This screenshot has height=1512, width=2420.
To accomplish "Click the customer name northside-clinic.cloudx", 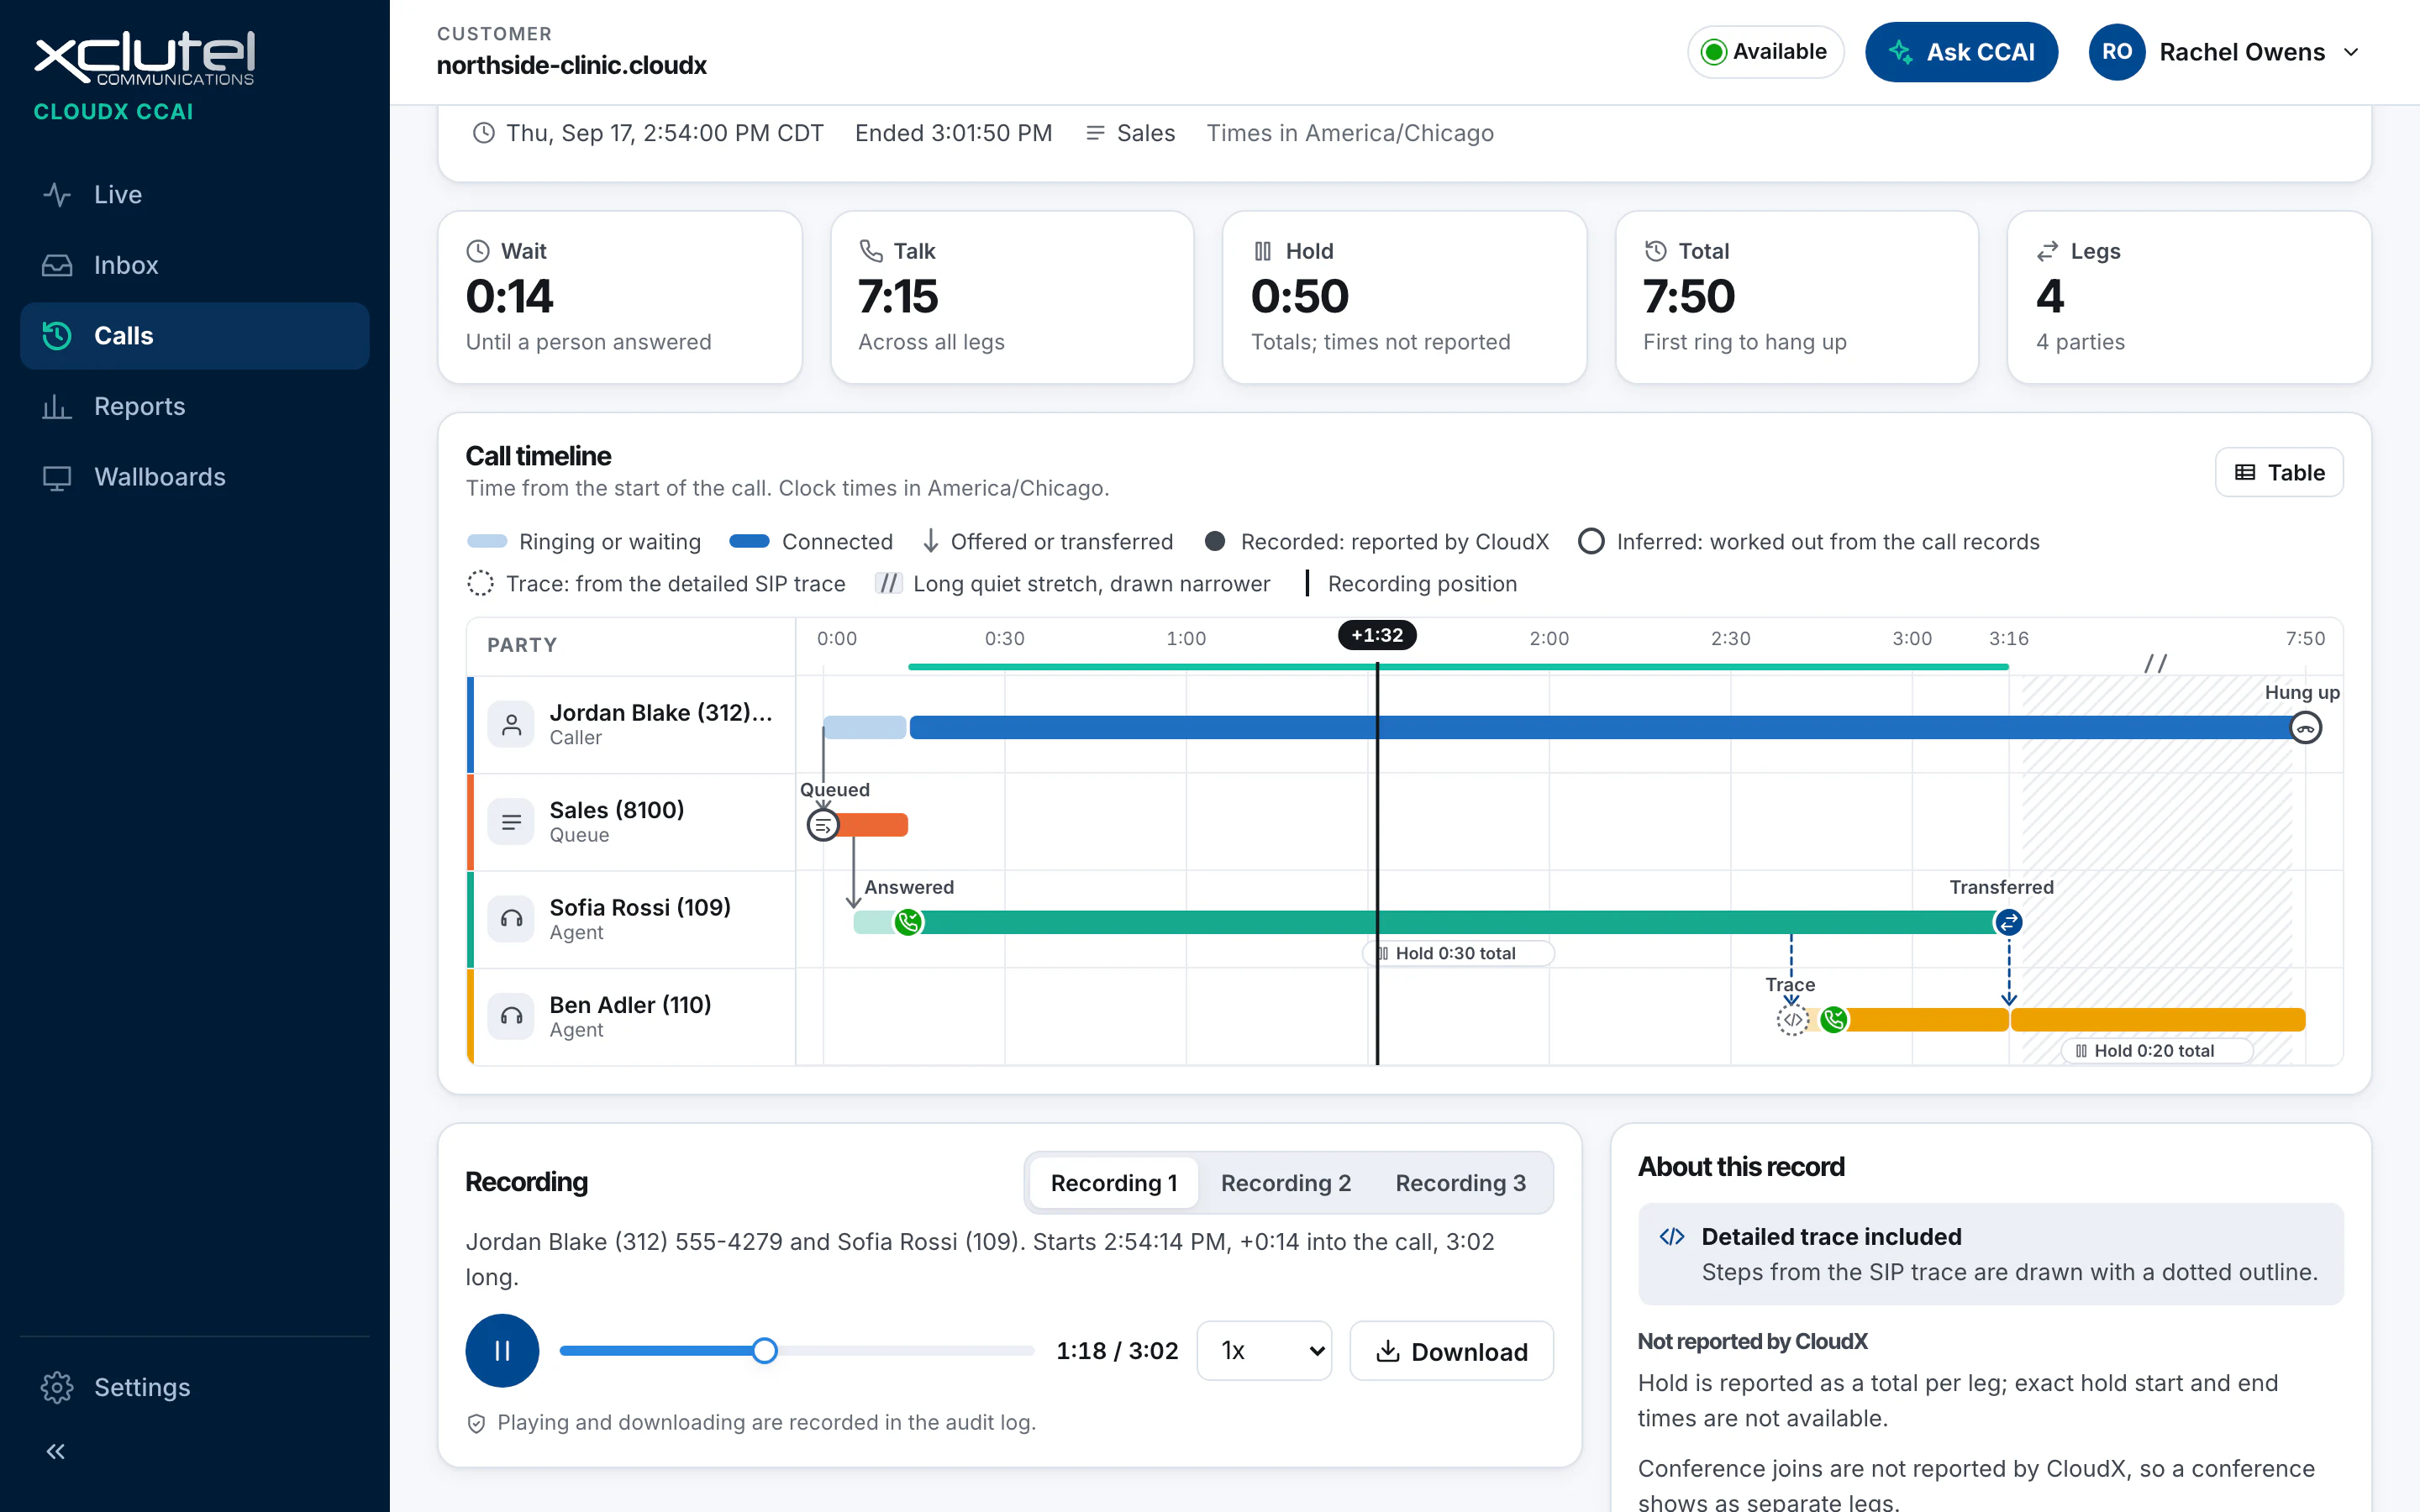I will 572,65.
